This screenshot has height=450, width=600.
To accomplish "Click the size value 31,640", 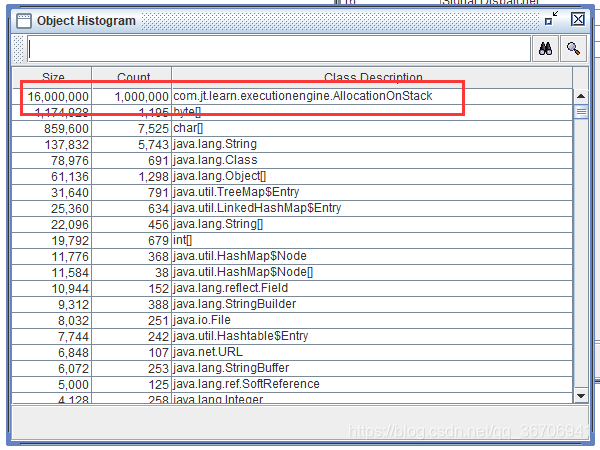I will (x=70, y=193).
